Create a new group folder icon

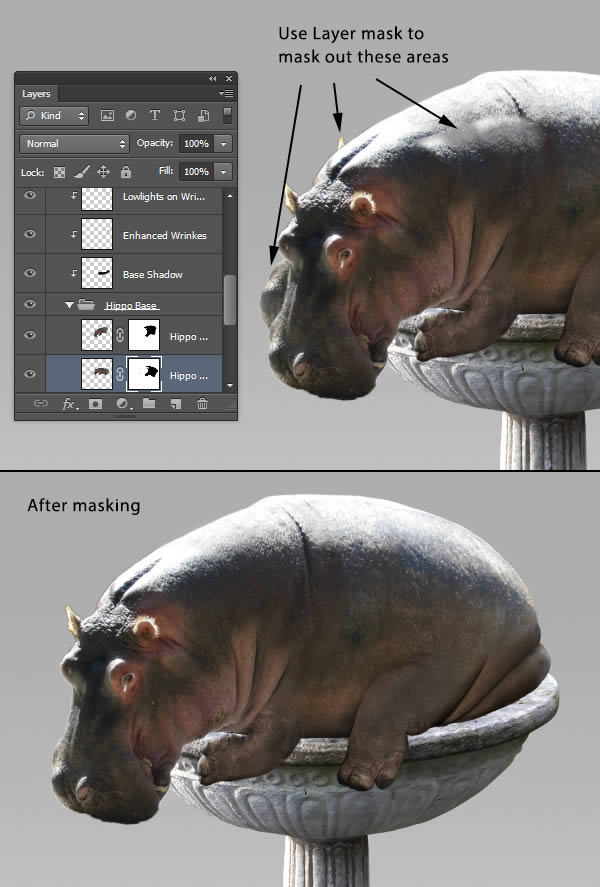[149, 403]
